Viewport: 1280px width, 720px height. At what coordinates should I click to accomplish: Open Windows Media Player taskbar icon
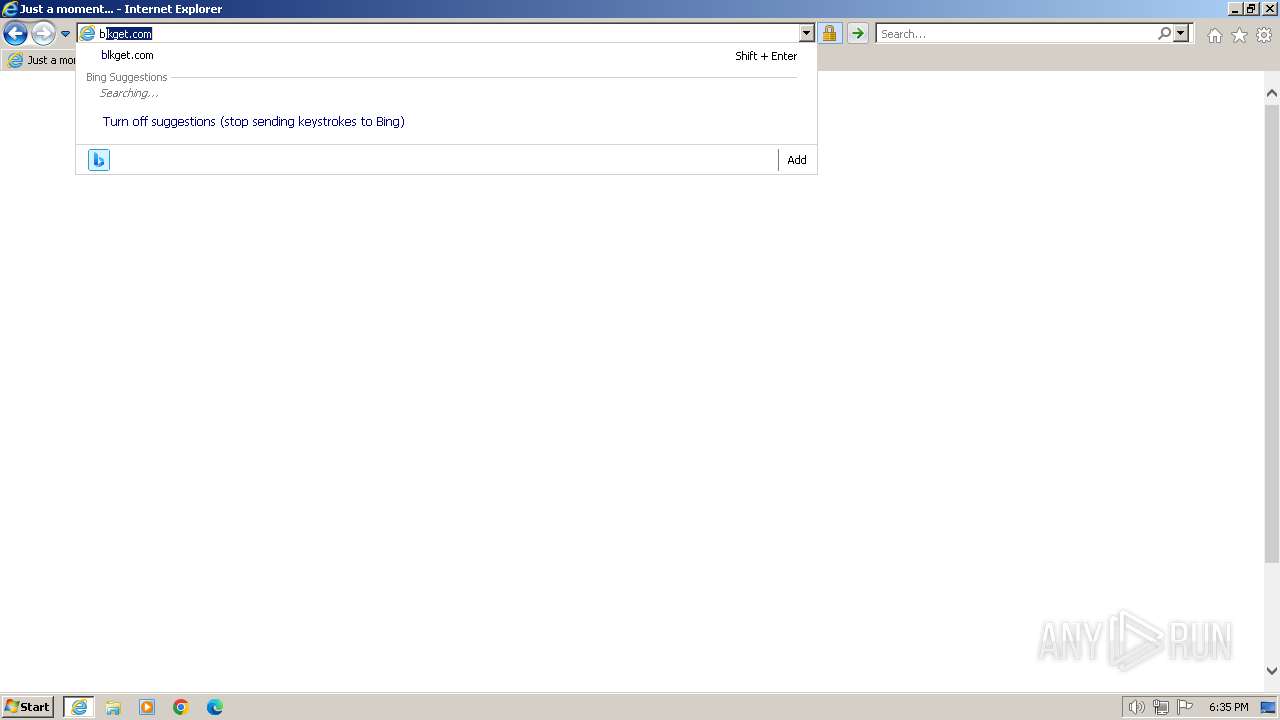(x=147, y=707)
